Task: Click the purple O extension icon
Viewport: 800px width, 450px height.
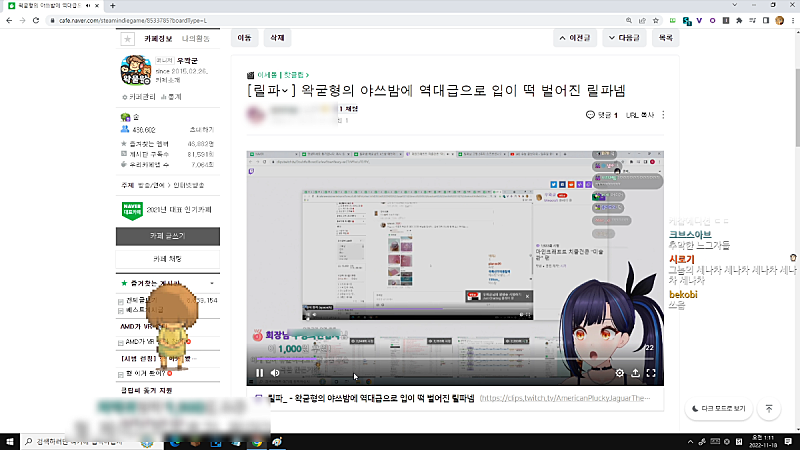Action: (712, 20)
